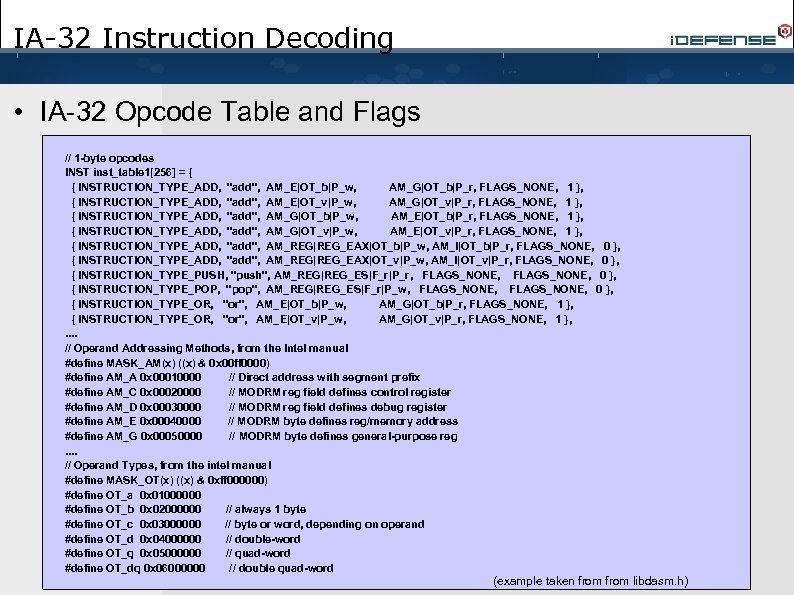Image resolution: width=794 pixels, height=595 pixels.
Task: Click the '#define OT_c 0x03000000' definition
Action: point(133,524)
